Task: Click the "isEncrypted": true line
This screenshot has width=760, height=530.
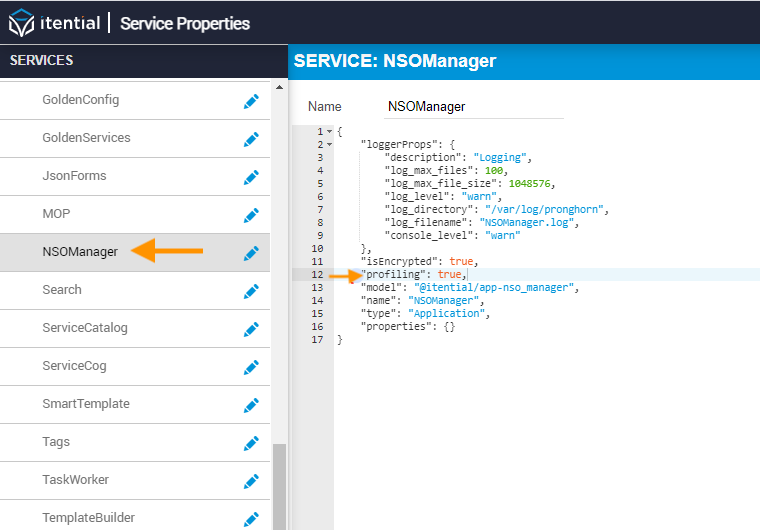Action: [x=420, y=261]
